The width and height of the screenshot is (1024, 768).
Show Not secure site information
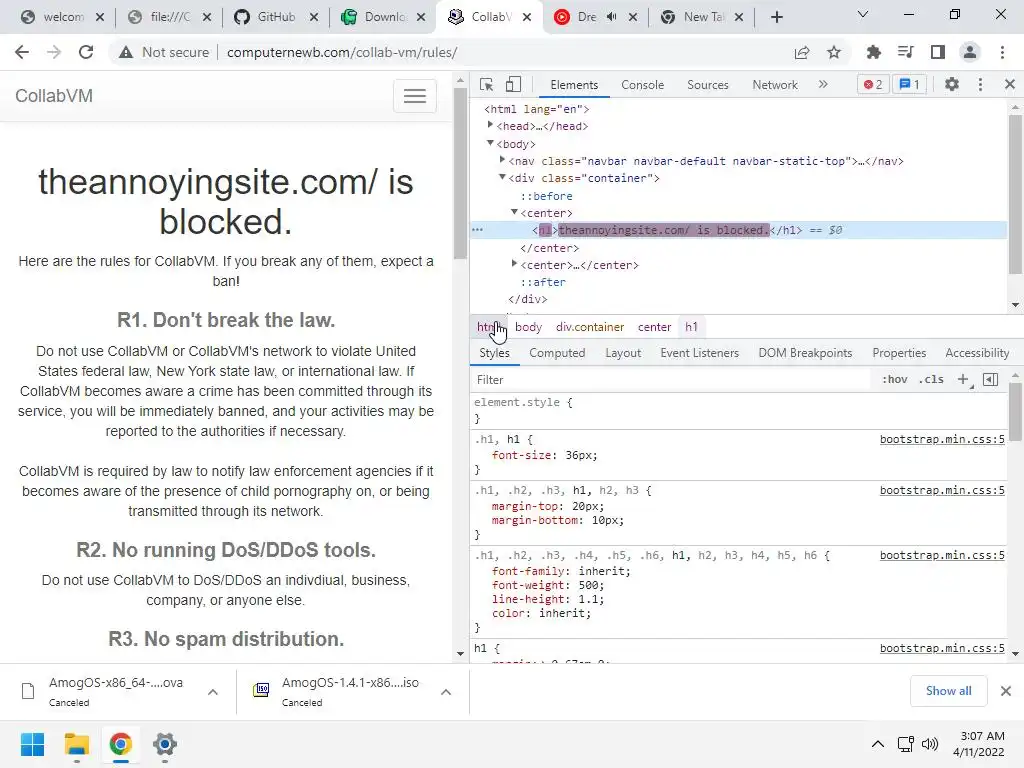point(164,52)
